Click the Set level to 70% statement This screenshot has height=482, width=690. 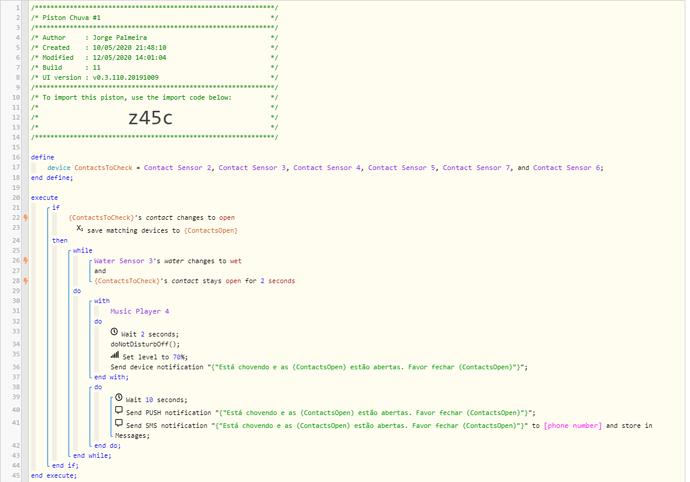click(155, 357)
